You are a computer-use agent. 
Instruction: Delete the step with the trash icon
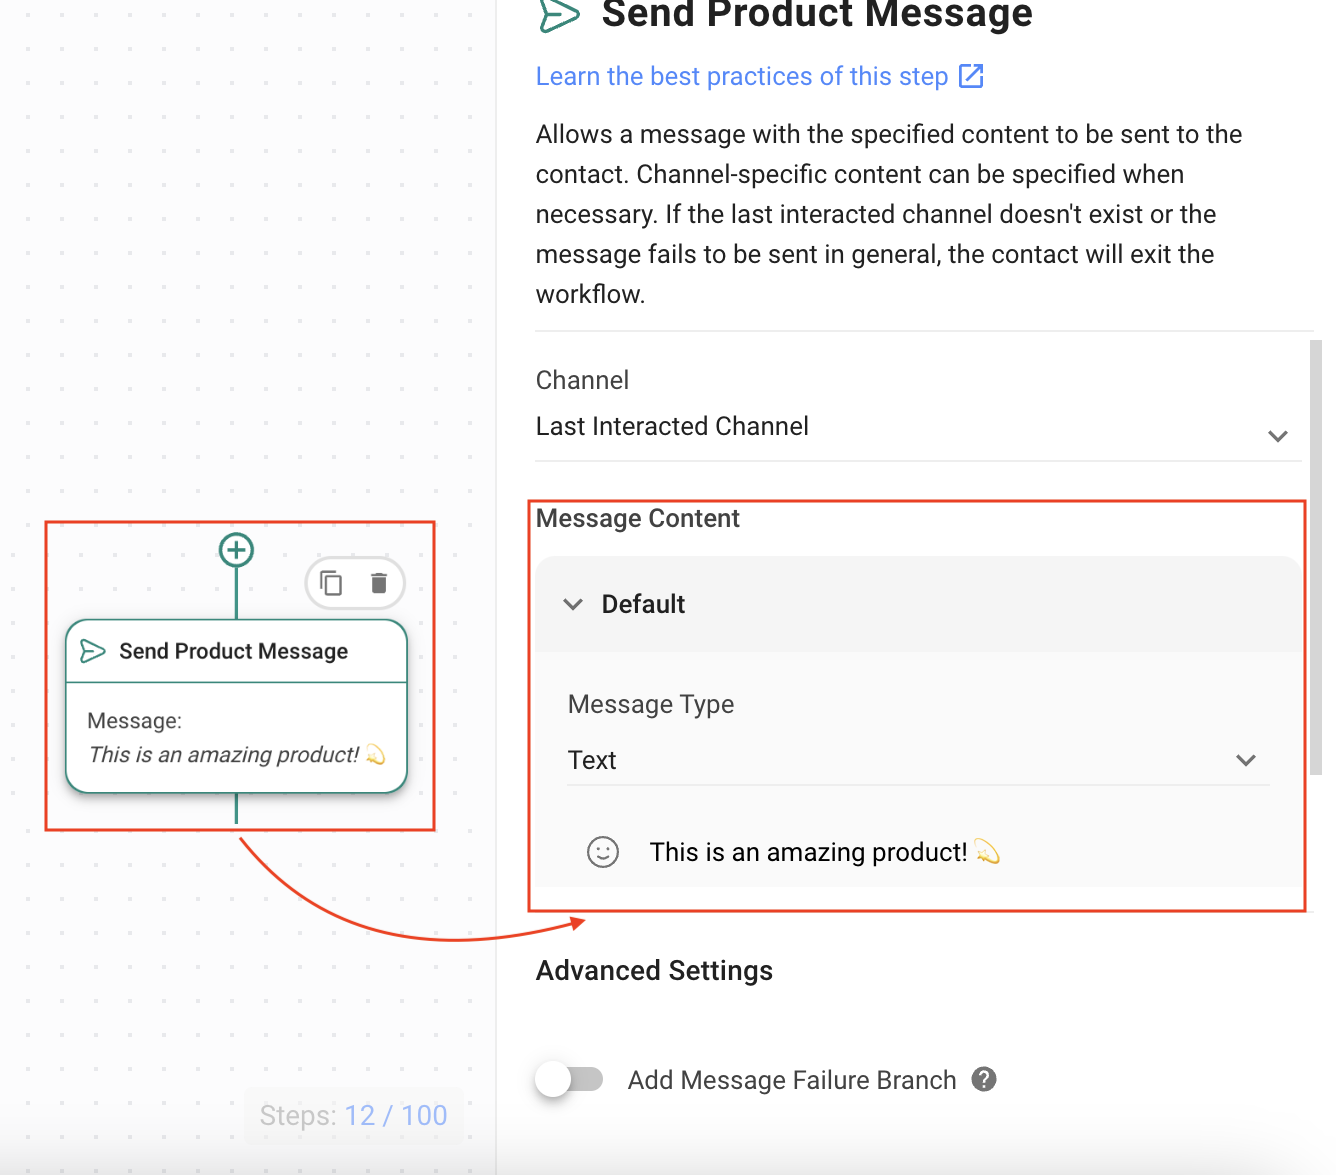tap(379, 583)
